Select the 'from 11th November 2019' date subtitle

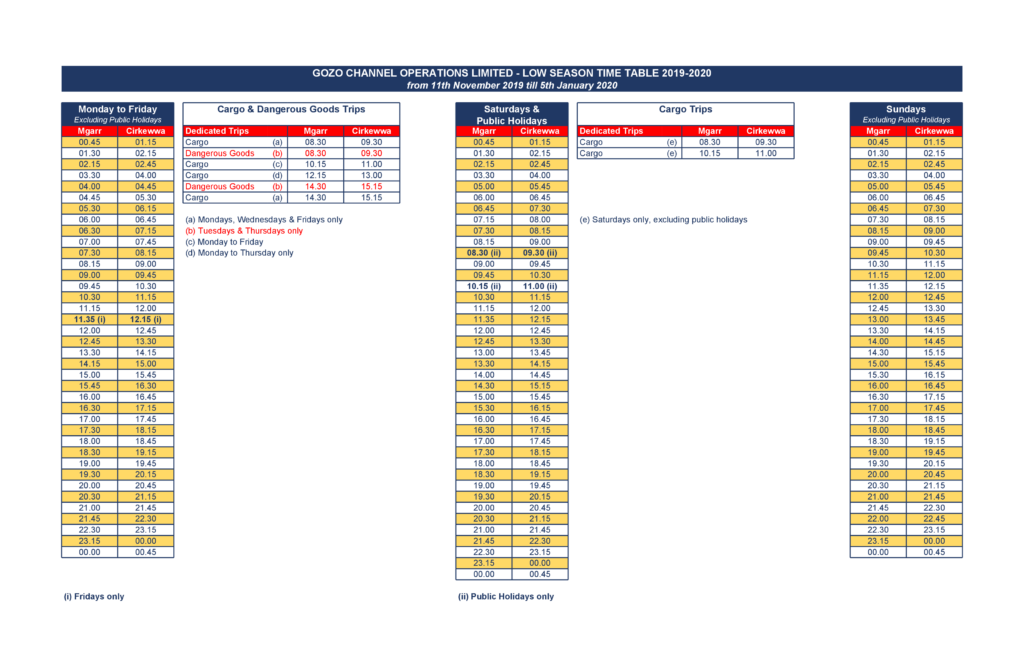click(511, 86)
